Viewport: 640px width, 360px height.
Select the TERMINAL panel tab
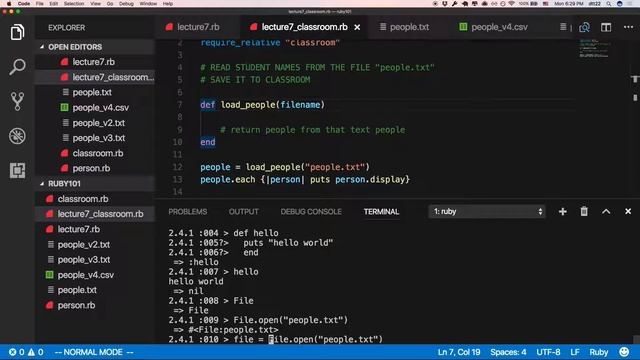[x=381, y=211]
